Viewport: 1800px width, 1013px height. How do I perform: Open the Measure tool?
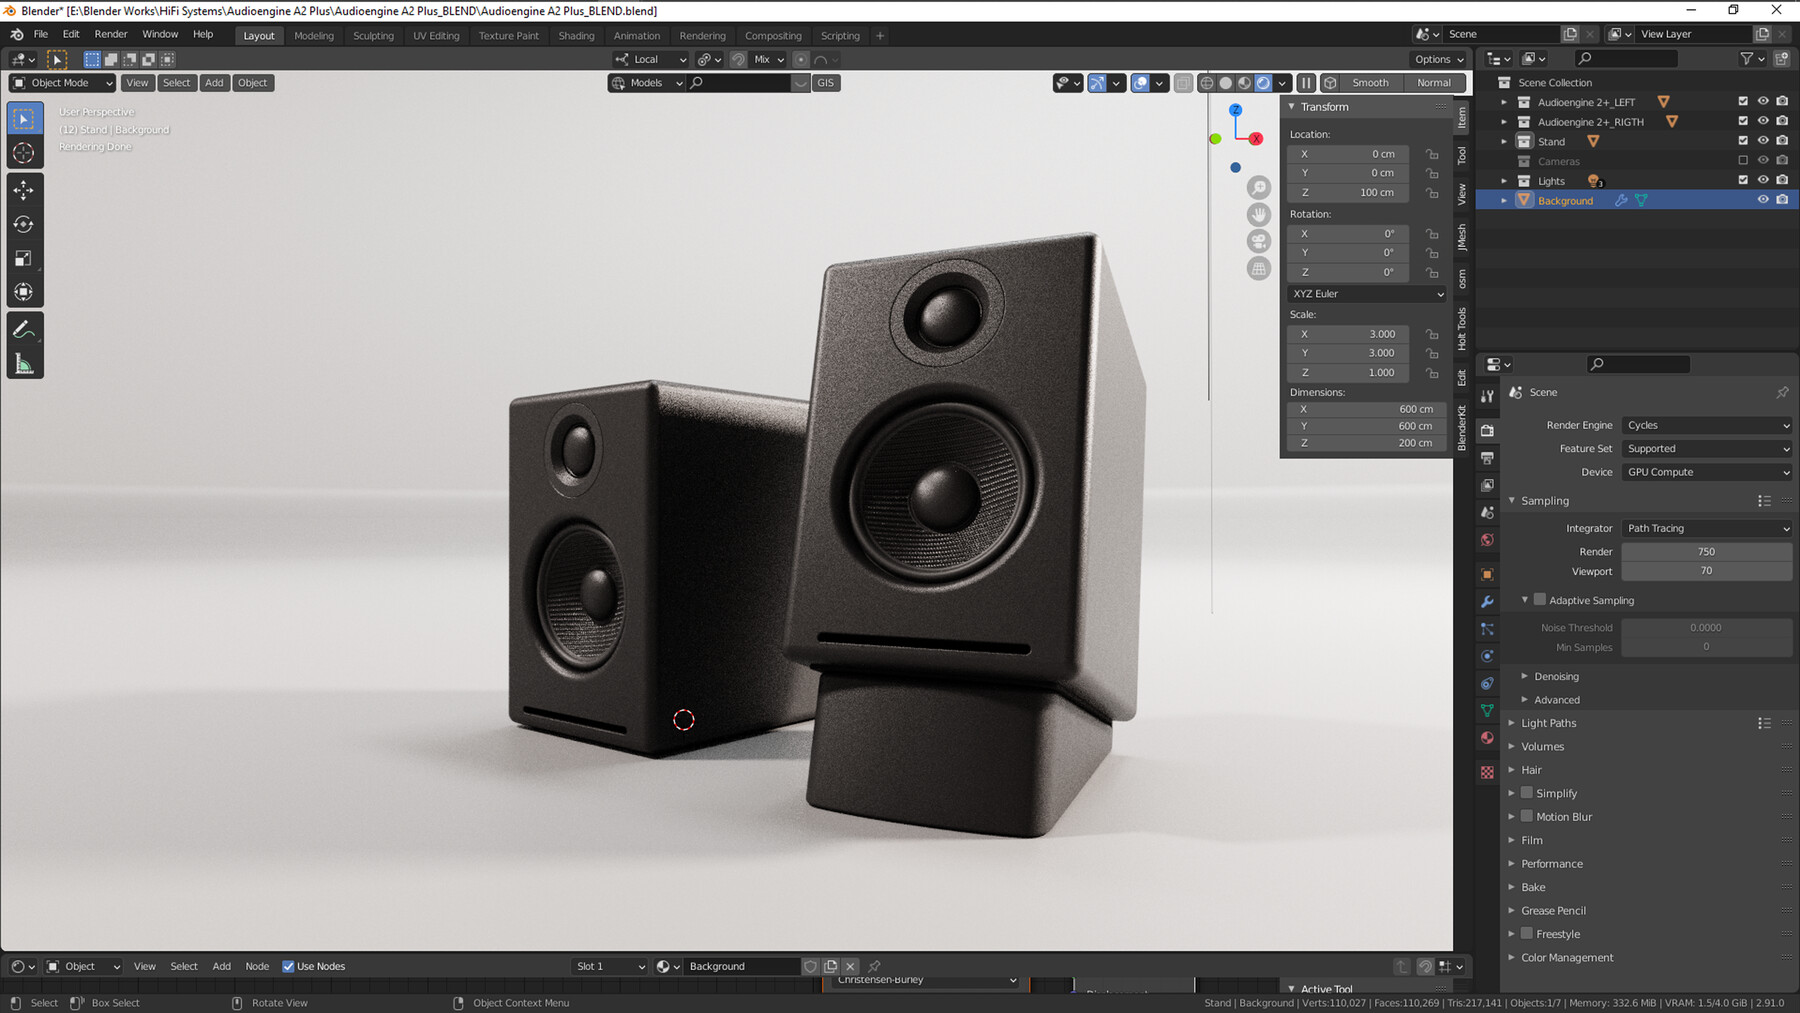[x=24, y=362]
